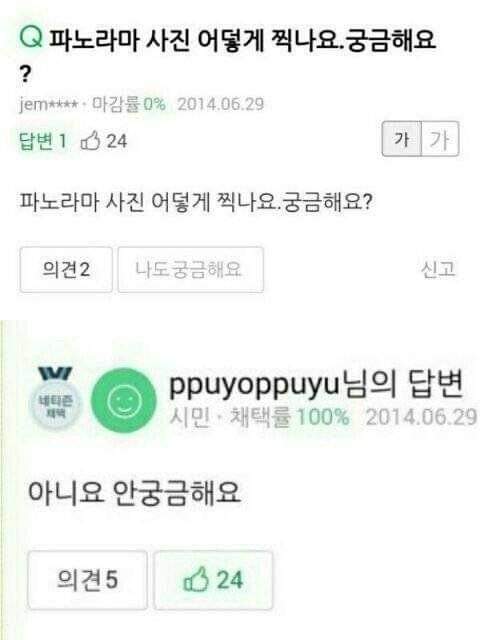Open the 의견5 comments on answer
480x640 pixels.
[x=87, y=580]
